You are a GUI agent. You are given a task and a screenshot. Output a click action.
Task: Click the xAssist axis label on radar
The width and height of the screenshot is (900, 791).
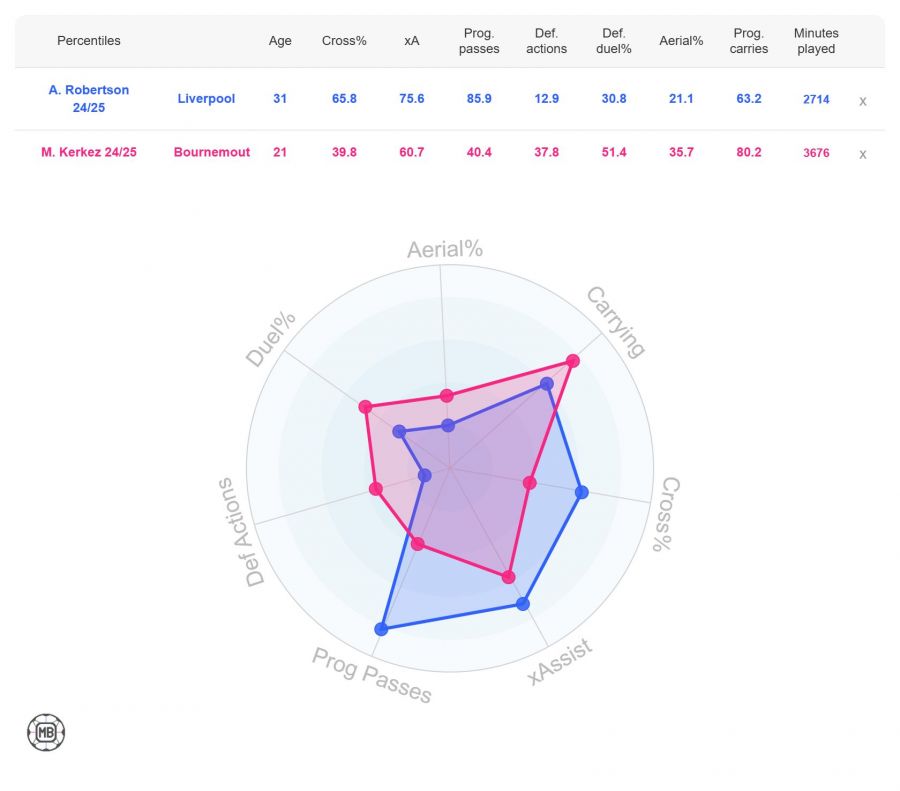point(560,662)
